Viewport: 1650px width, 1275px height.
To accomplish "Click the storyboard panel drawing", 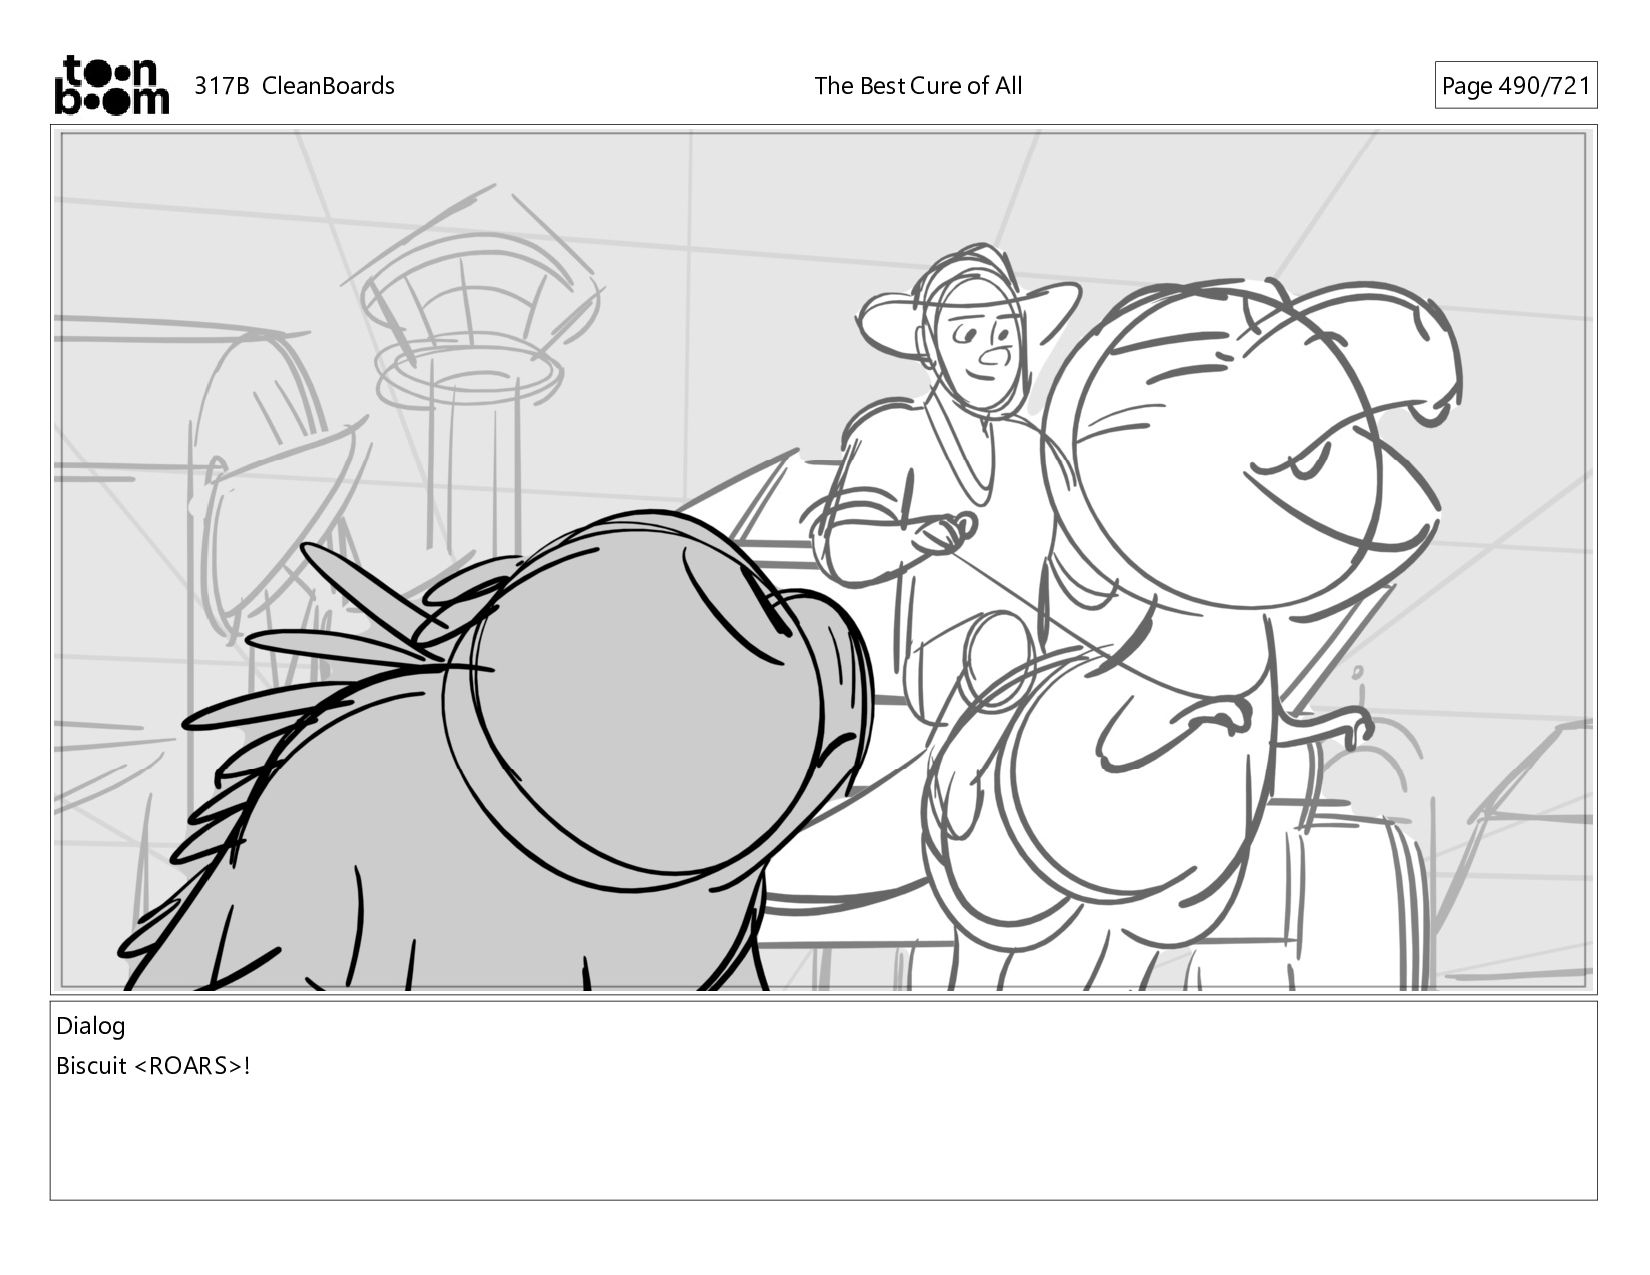I will click(824, 560).
